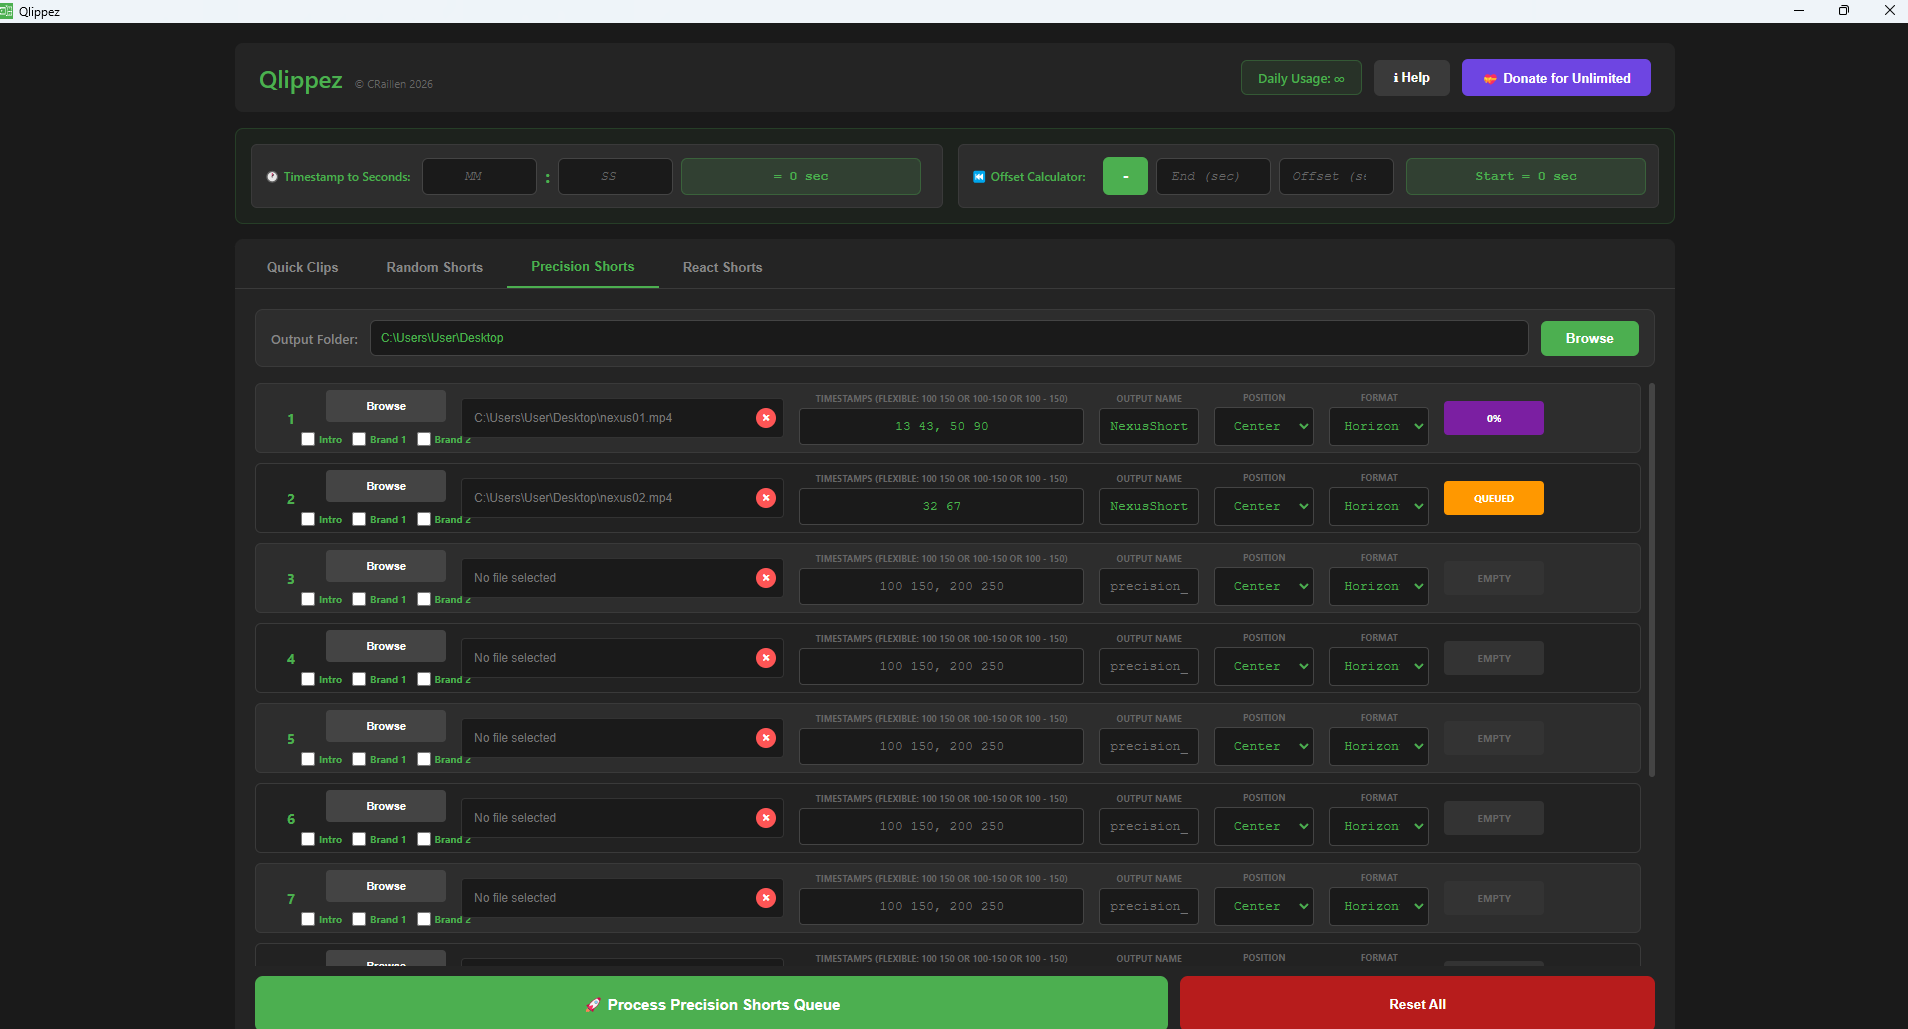Click the = 0 sec conversion result
Image resolution: width=1908 pixels, height=1029 pixels.
801,176
